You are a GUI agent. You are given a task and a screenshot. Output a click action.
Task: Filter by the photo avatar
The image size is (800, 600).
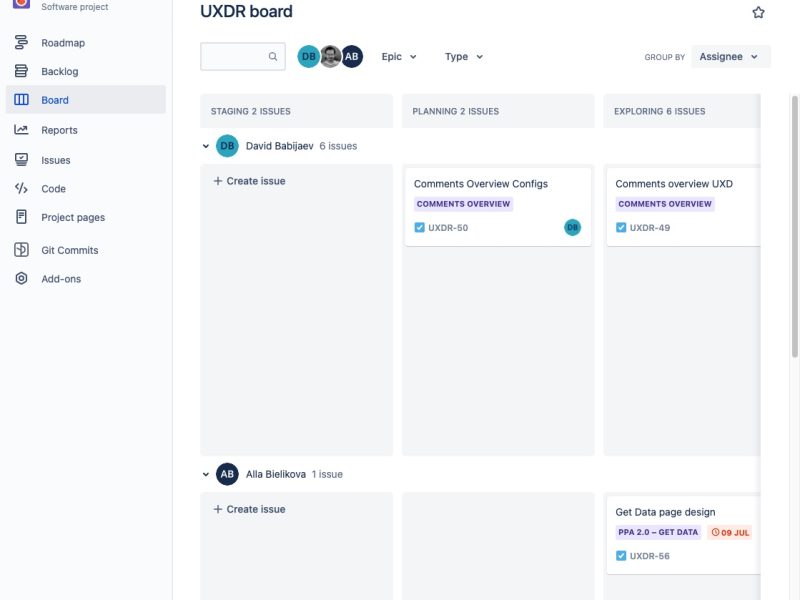pyautogui.click(x=330, y=57)
